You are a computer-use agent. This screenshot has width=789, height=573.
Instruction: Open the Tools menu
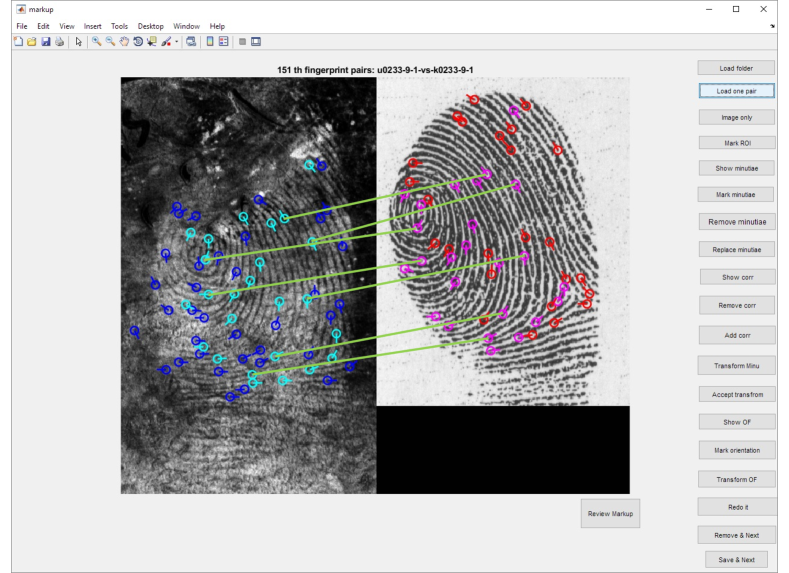(120, 26)
